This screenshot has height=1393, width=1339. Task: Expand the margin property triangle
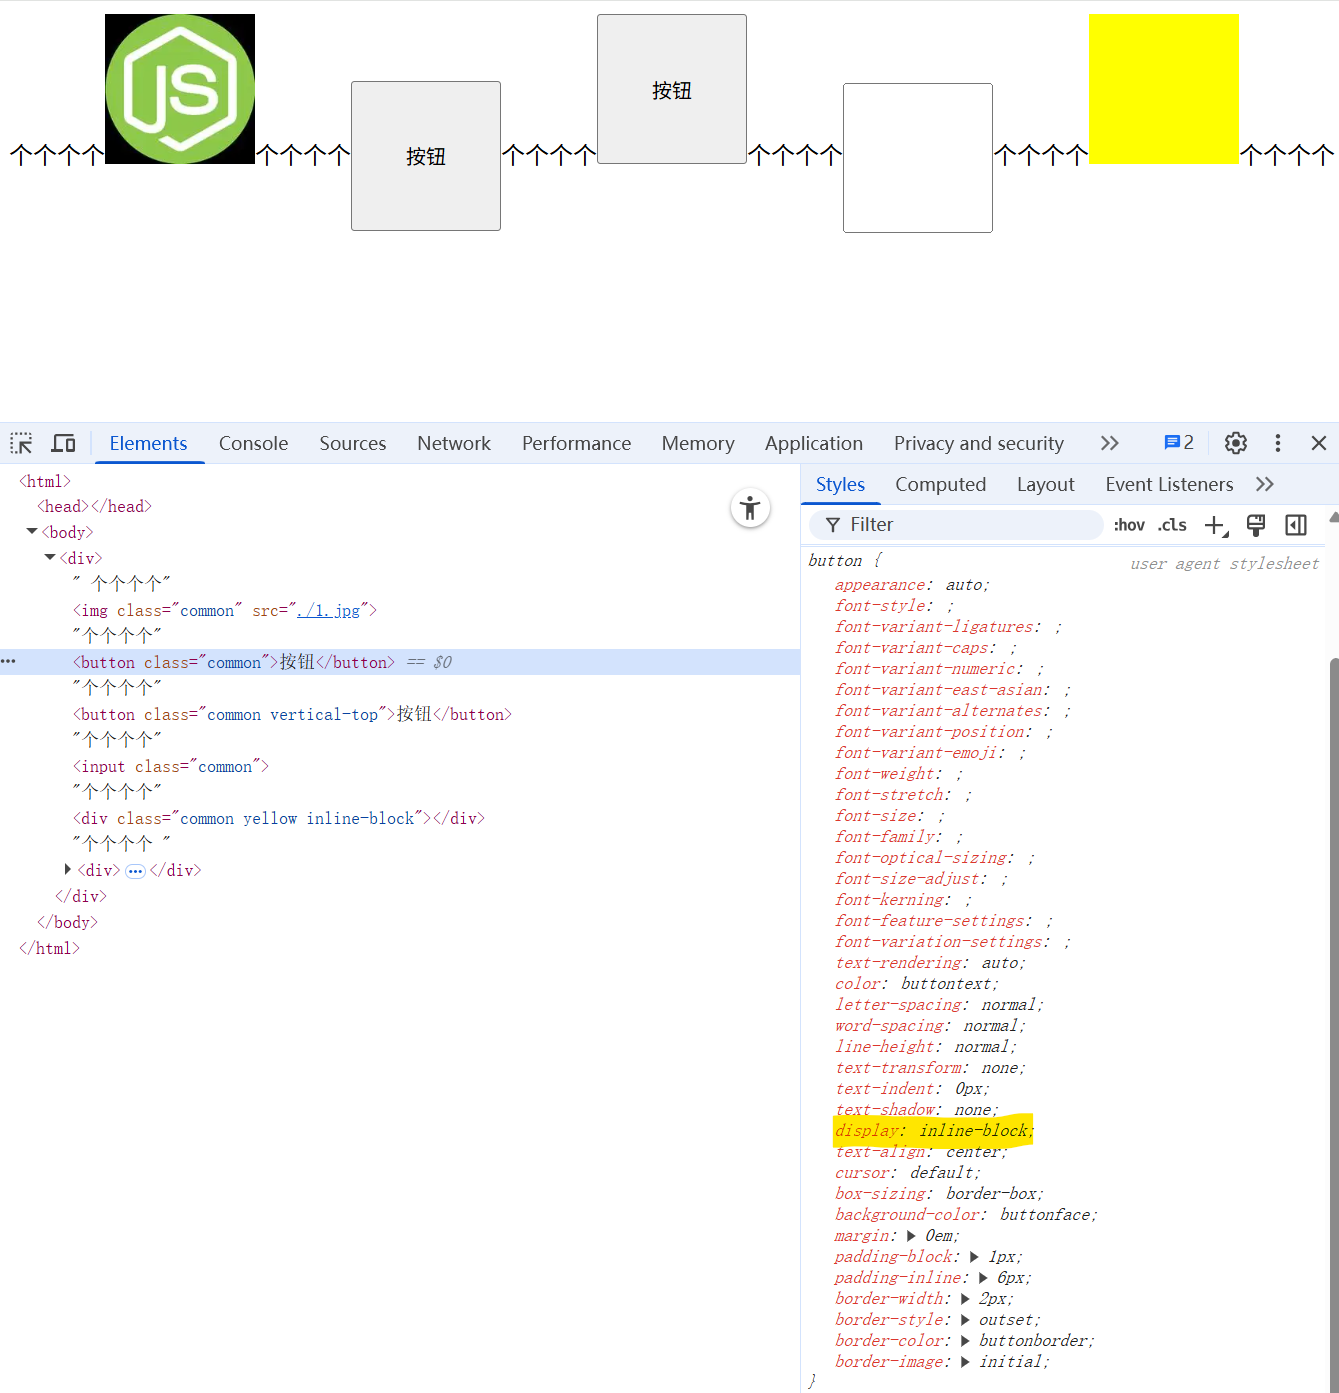pyautogui.click(x=911, y=1235)
